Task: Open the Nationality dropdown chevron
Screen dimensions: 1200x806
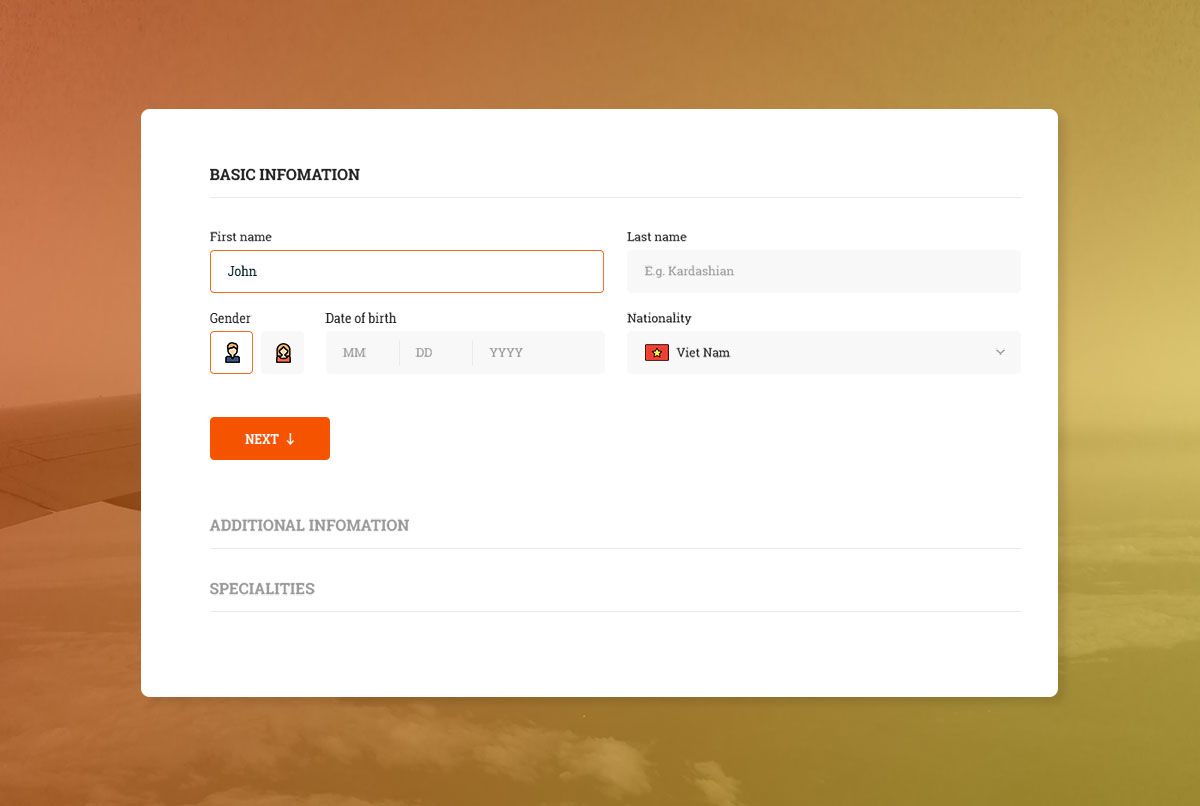Action: click(1000, 352)
